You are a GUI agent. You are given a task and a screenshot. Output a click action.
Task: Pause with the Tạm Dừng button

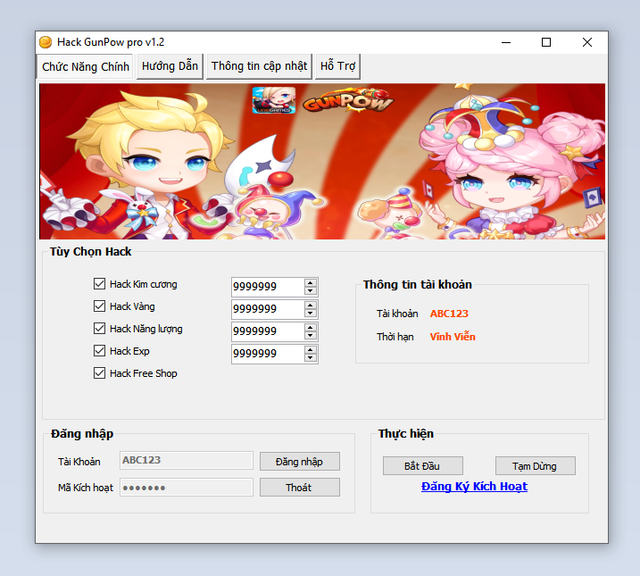(x=535, y=466)
